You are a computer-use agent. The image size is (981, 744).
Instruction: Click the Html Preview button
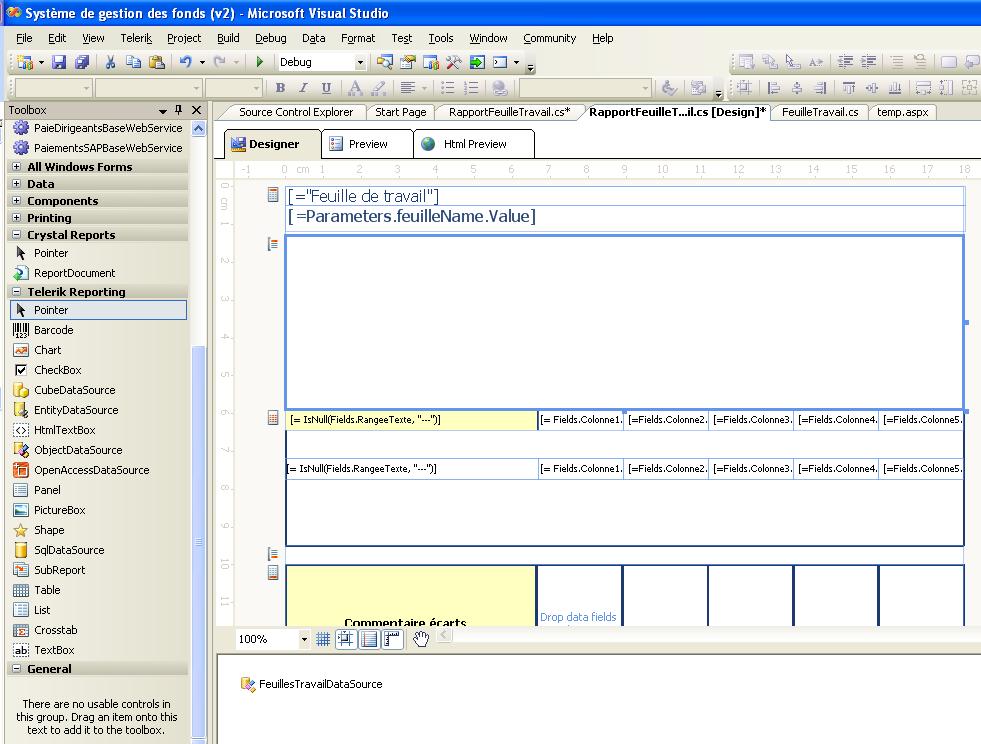point(474,144)
